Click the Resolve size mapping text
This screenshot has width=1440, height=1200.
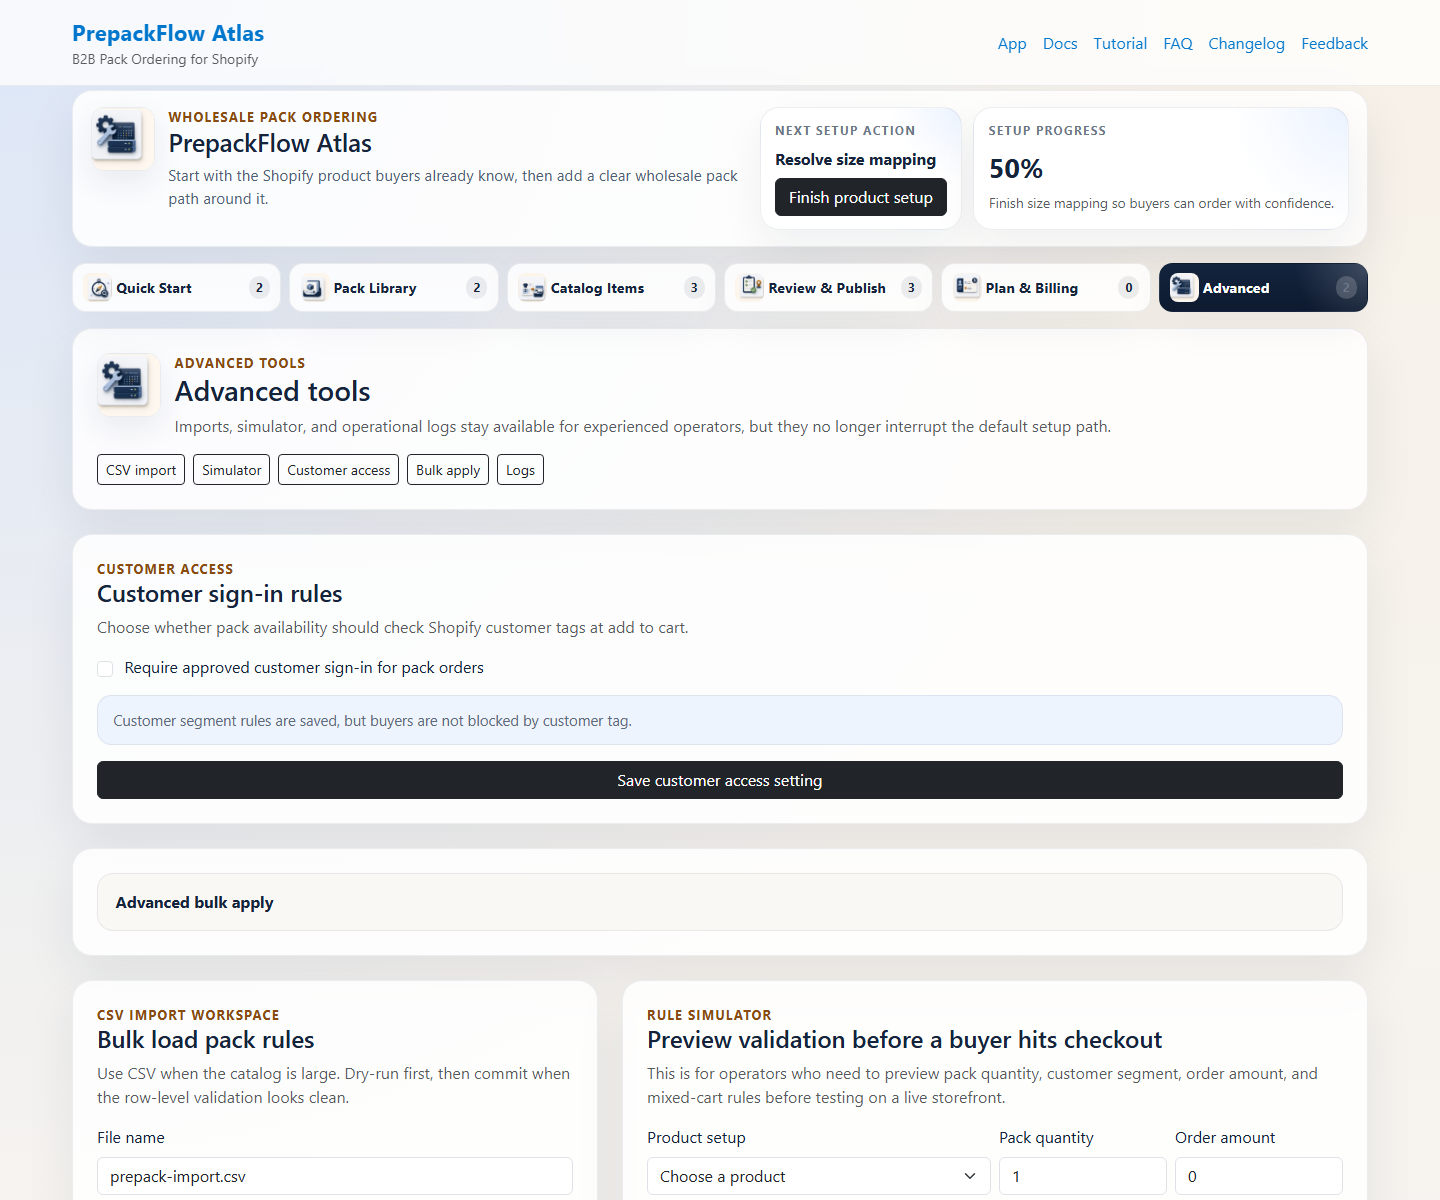(x=856, y=160)
